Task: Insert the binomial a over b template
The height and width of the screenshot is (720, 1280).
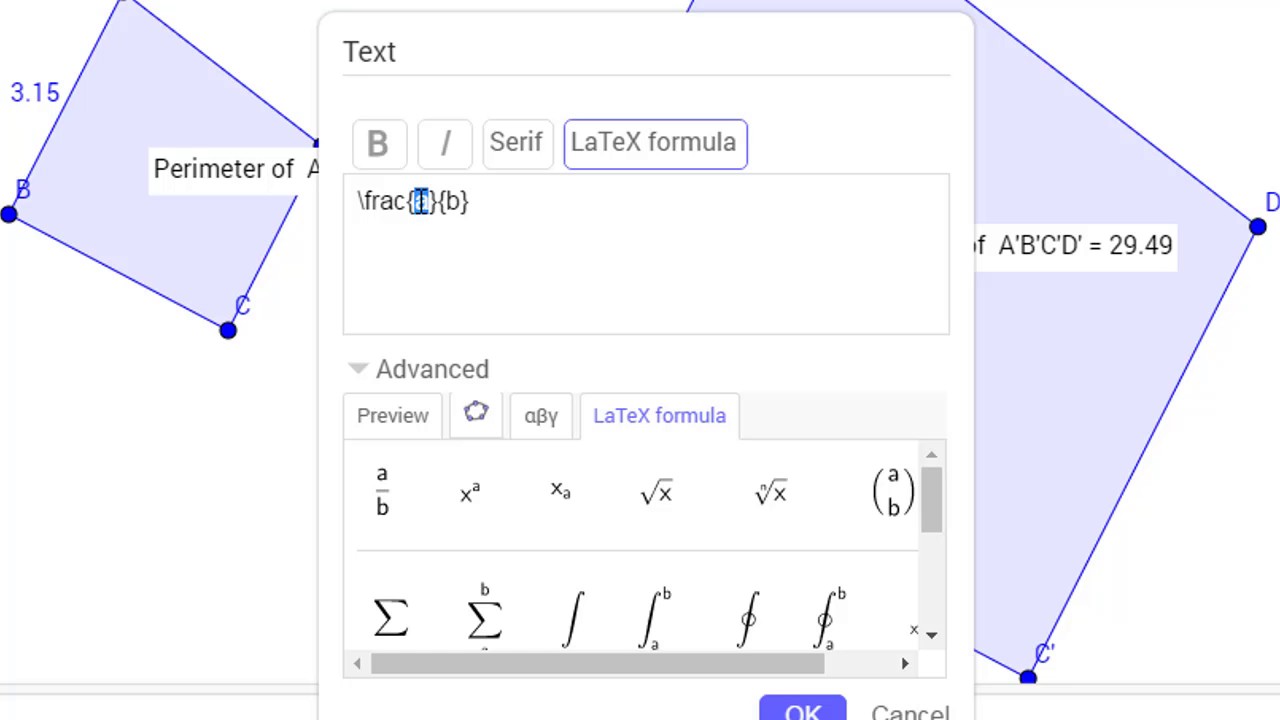Action: tap(892, 492)
